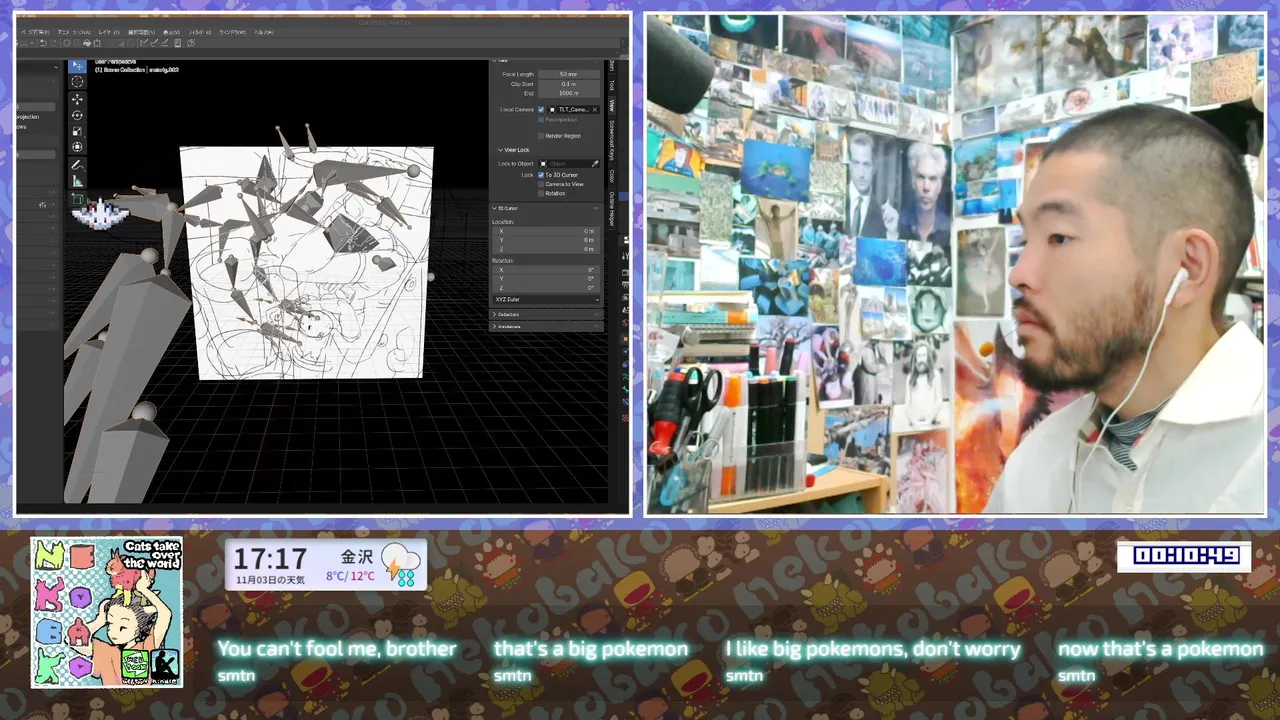Collapse the View Lock section
The image size is (1280, 720).
(x=515, y=150)
